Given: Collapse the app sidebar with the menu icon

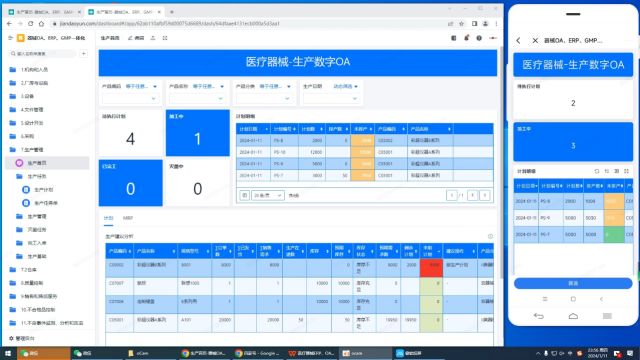Looking at the screenshot, I should [11, 38].
